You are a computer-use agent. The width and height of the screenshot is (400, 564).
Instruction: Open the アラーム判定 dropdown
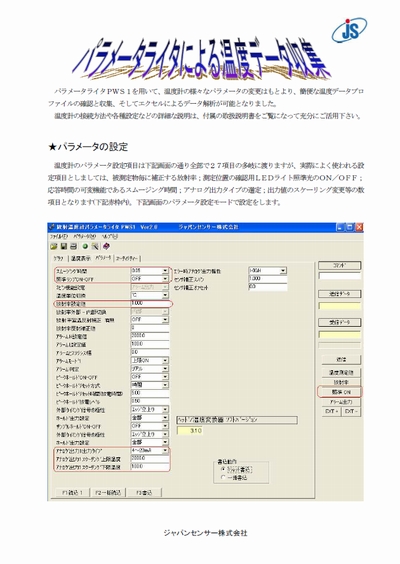pos(150,369)
